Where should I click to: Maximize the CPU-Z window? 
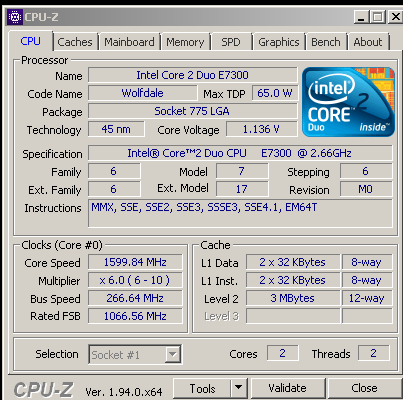coord(378,17)
